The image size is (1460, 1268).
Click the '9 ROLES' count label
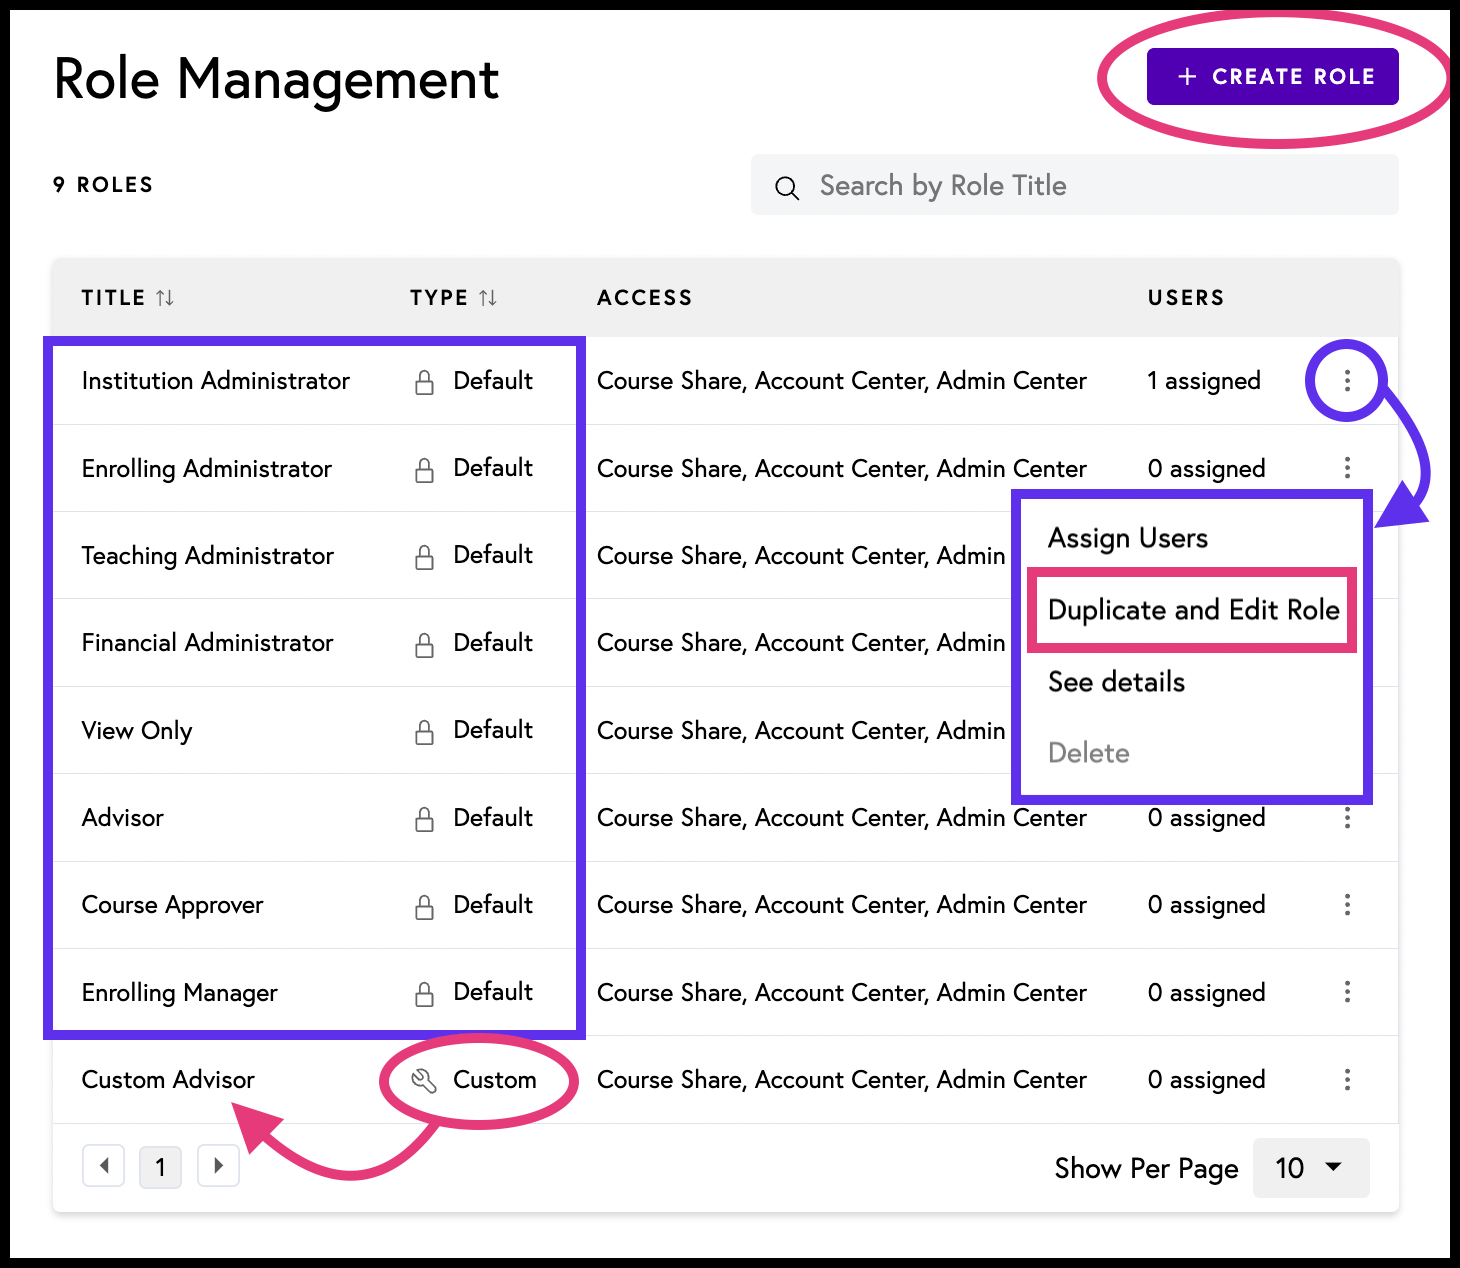coord(103,185)
